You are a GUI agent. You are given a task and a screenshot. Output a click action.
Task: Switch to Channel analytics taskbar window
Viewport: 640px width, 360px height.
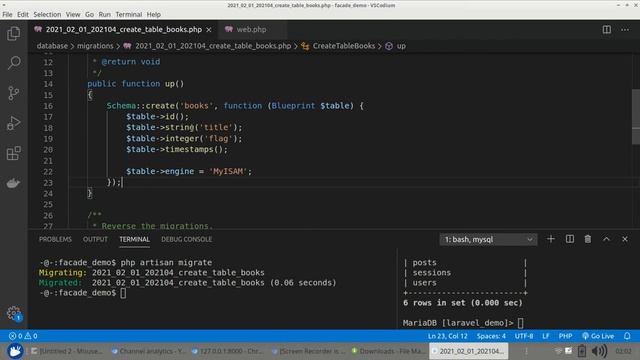(148, 351)
